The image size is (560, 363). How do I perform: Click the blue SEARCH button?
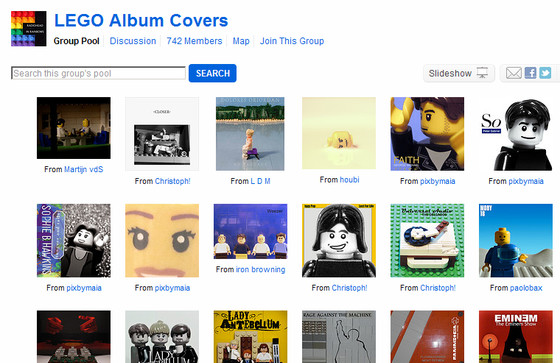212,73
